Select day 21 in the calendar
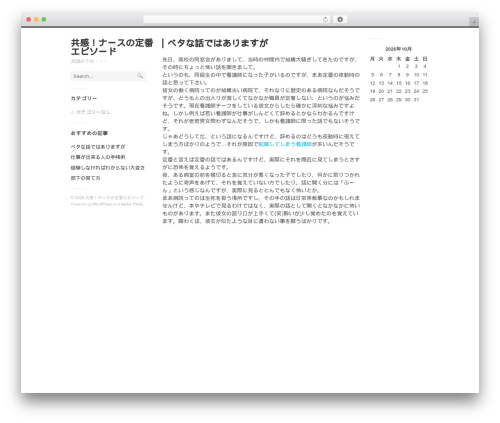 390,91
